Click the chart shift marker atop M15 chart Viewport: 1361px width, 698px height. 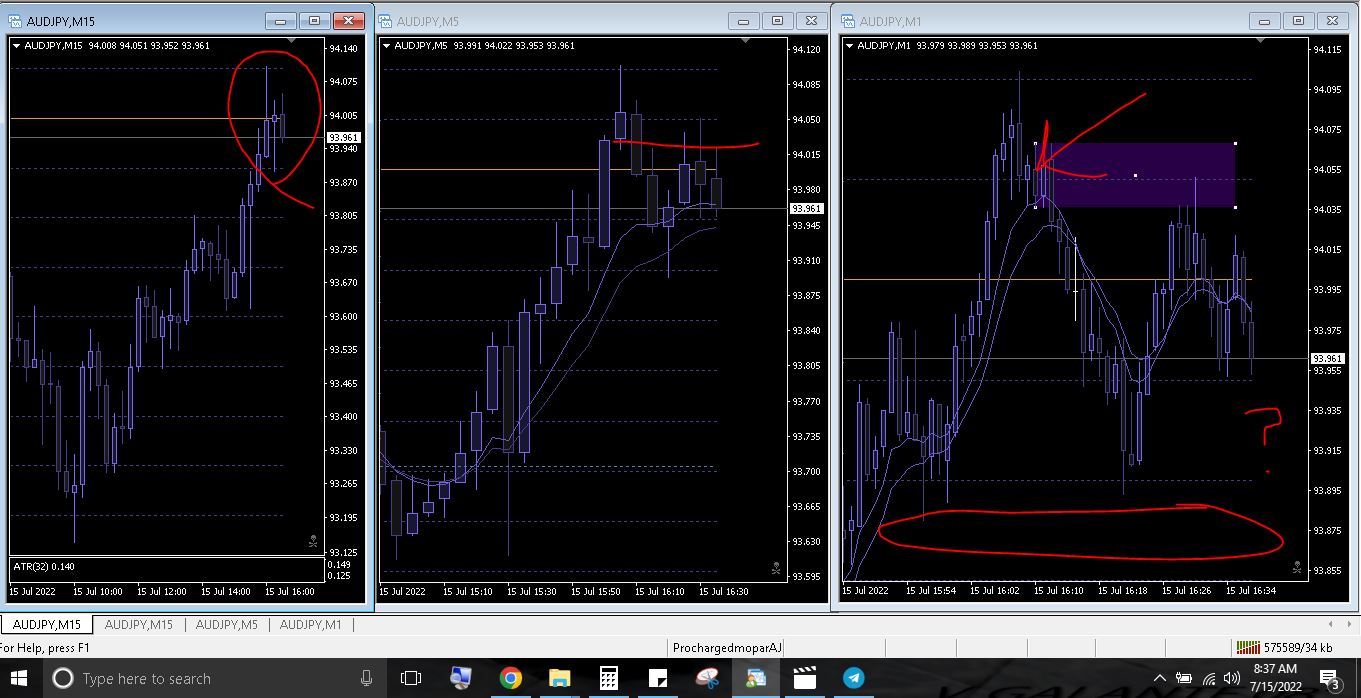pos(291,41)
